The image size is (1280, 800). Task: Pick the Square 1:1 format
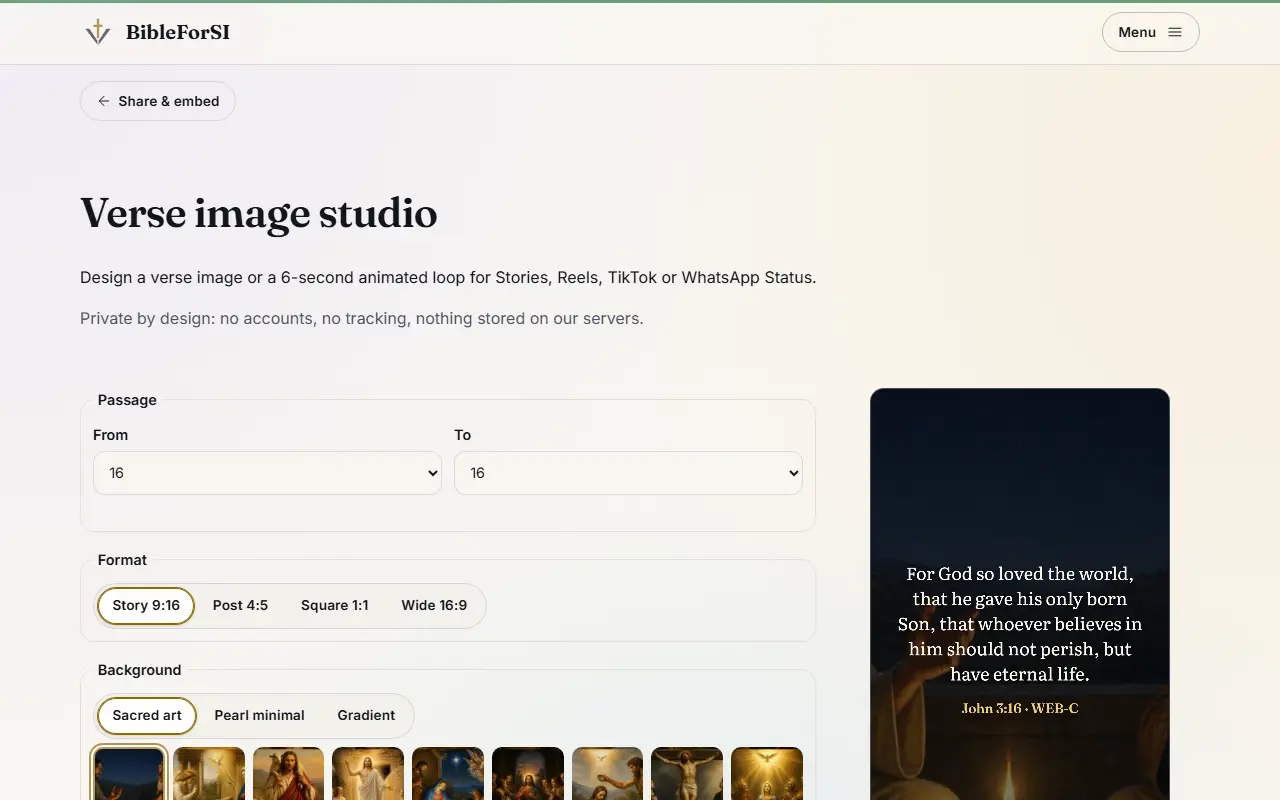(334, 606)
